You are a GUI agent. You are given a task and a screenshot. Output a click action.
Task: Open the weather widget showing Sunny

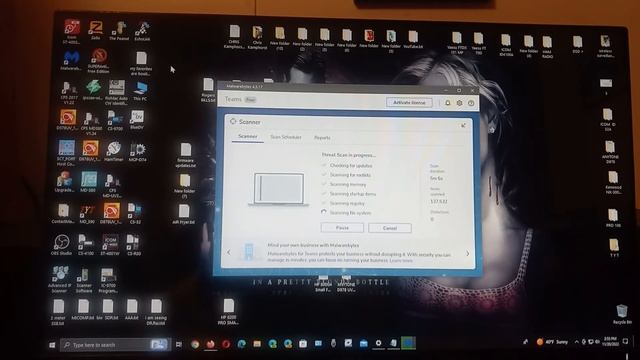[552, 342]
